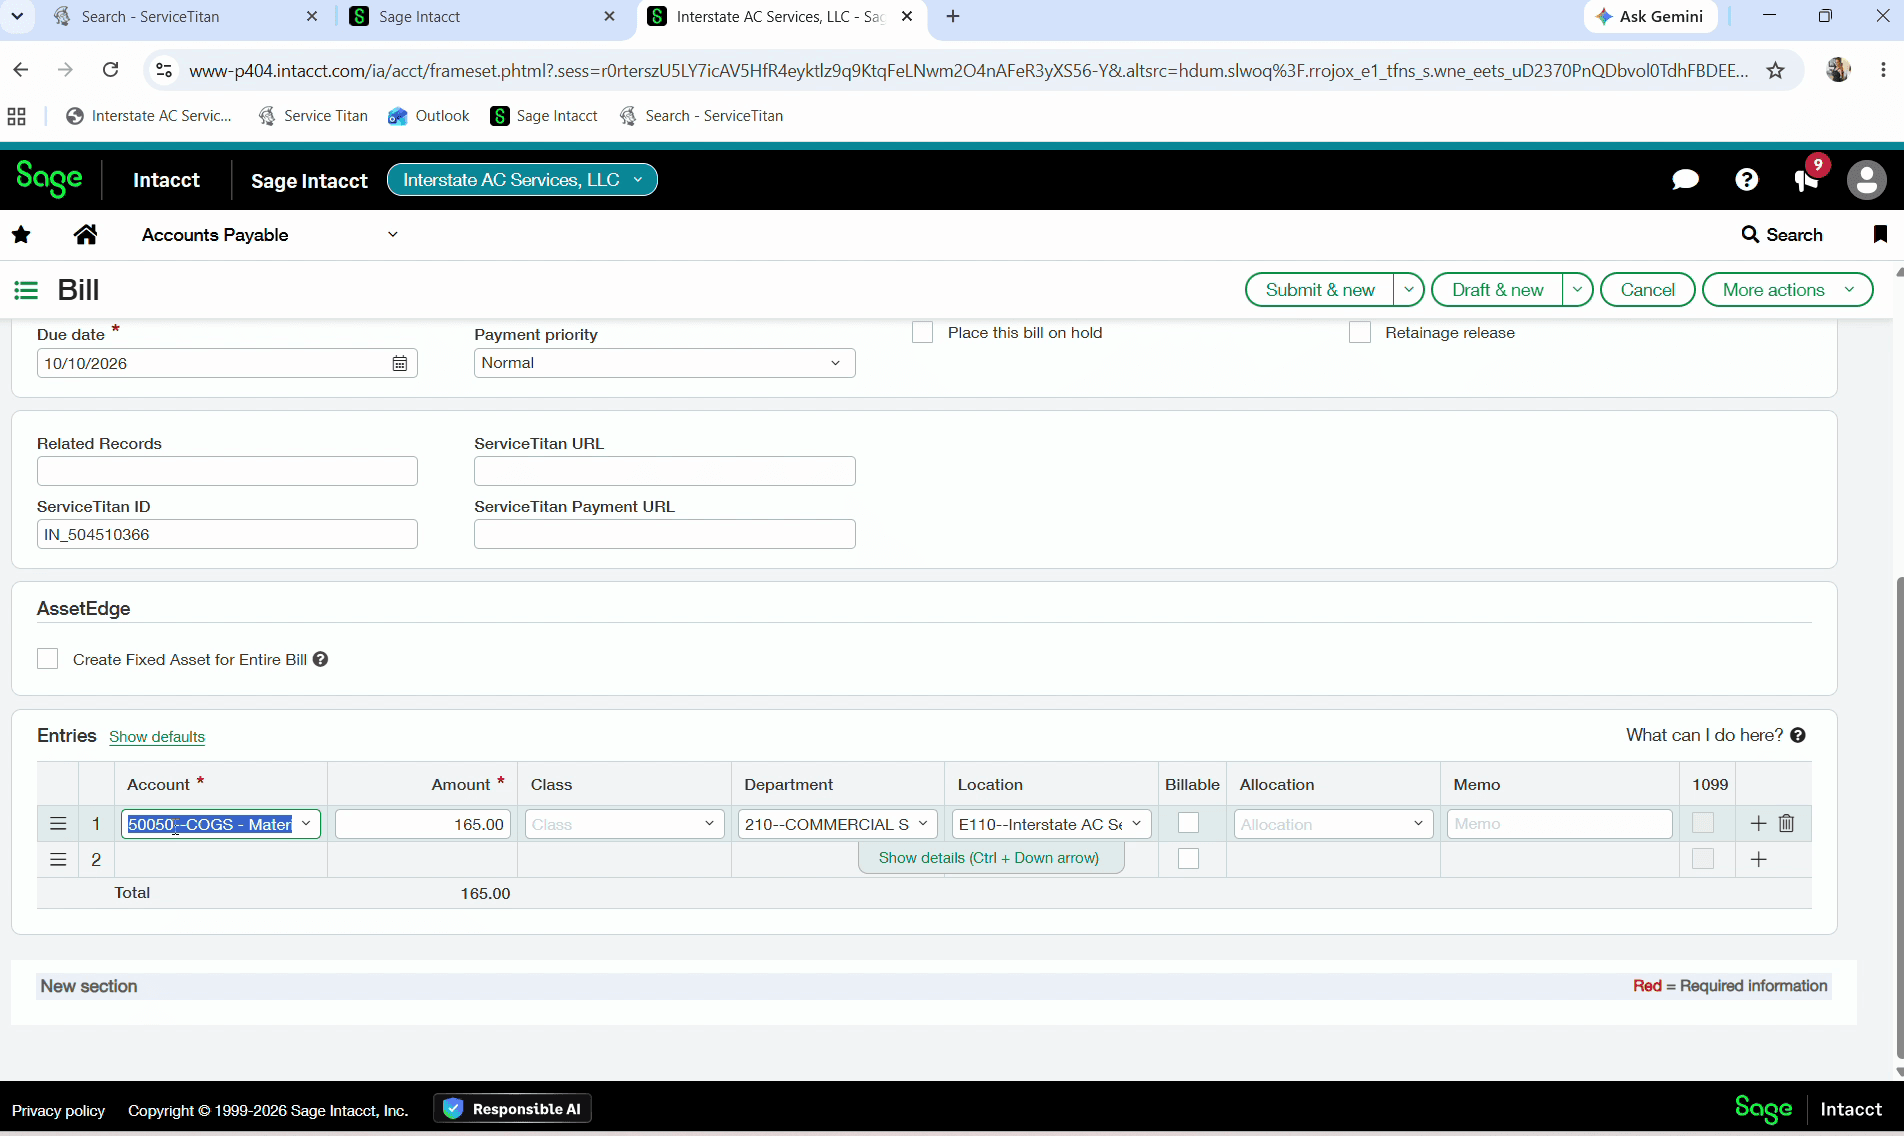The height and width of the screenshot is (1136, 1904).
Task: Tick Billable checkbox on row 1
Action: [x=1188, y=823]
